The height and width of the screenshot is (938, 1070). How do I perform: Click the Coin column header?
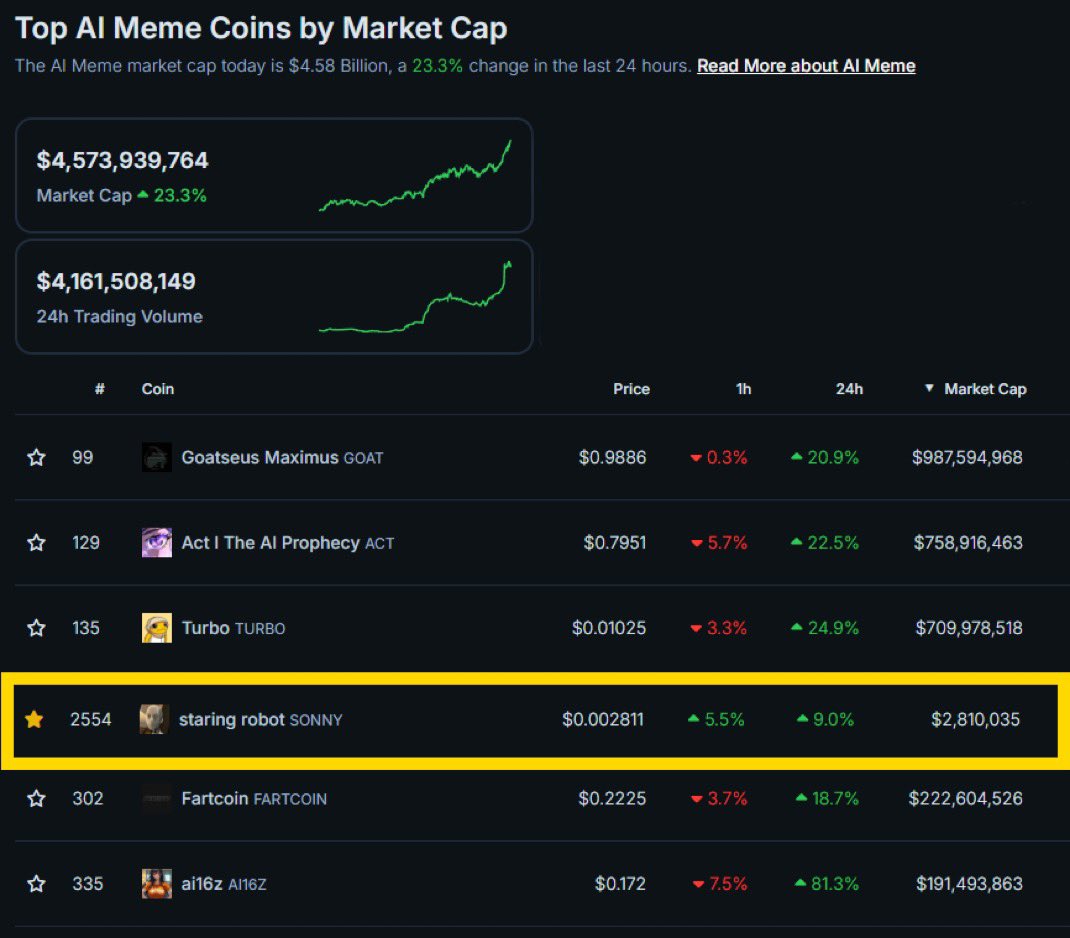coord(157,389)
